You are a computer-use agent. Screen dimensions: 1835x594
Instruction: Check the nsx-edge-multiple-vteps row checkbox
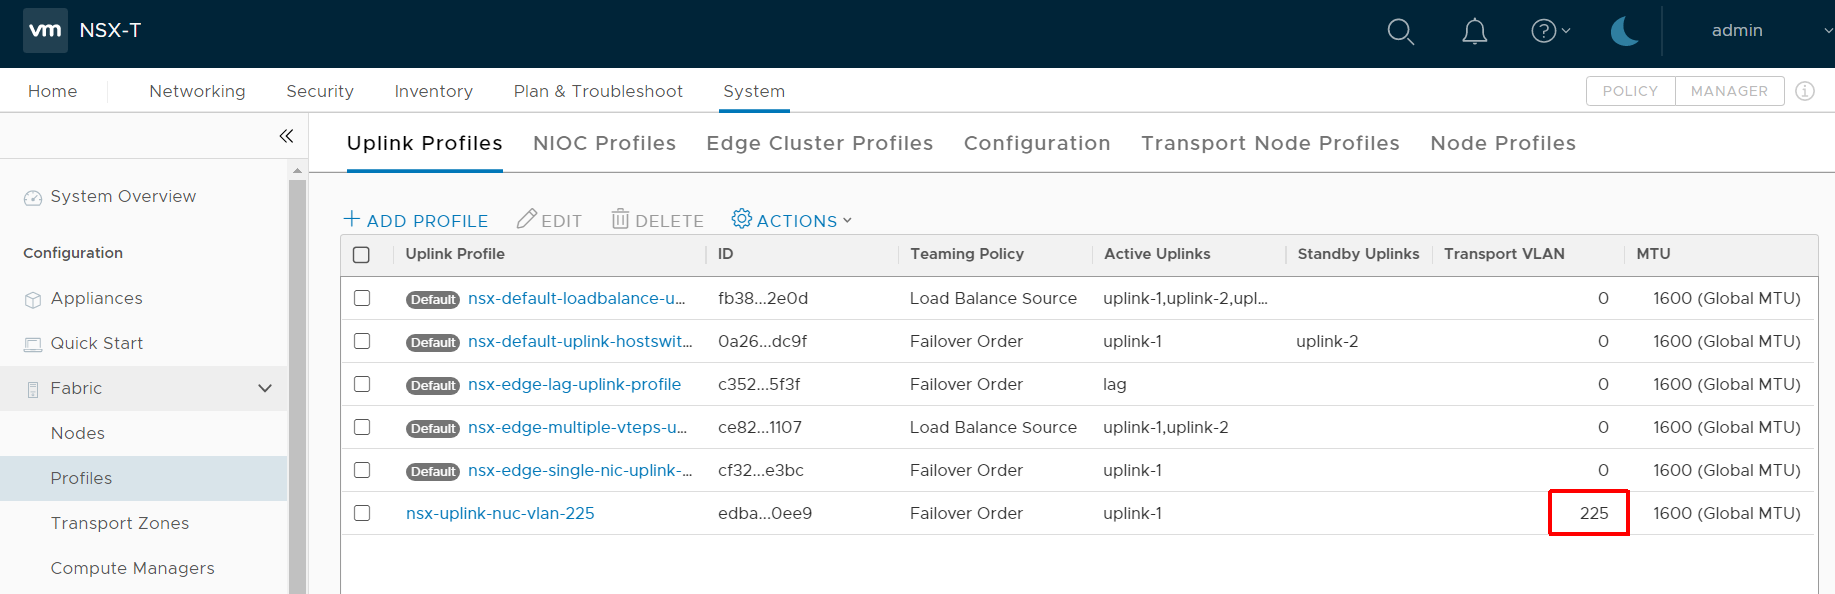pos(362,427)
